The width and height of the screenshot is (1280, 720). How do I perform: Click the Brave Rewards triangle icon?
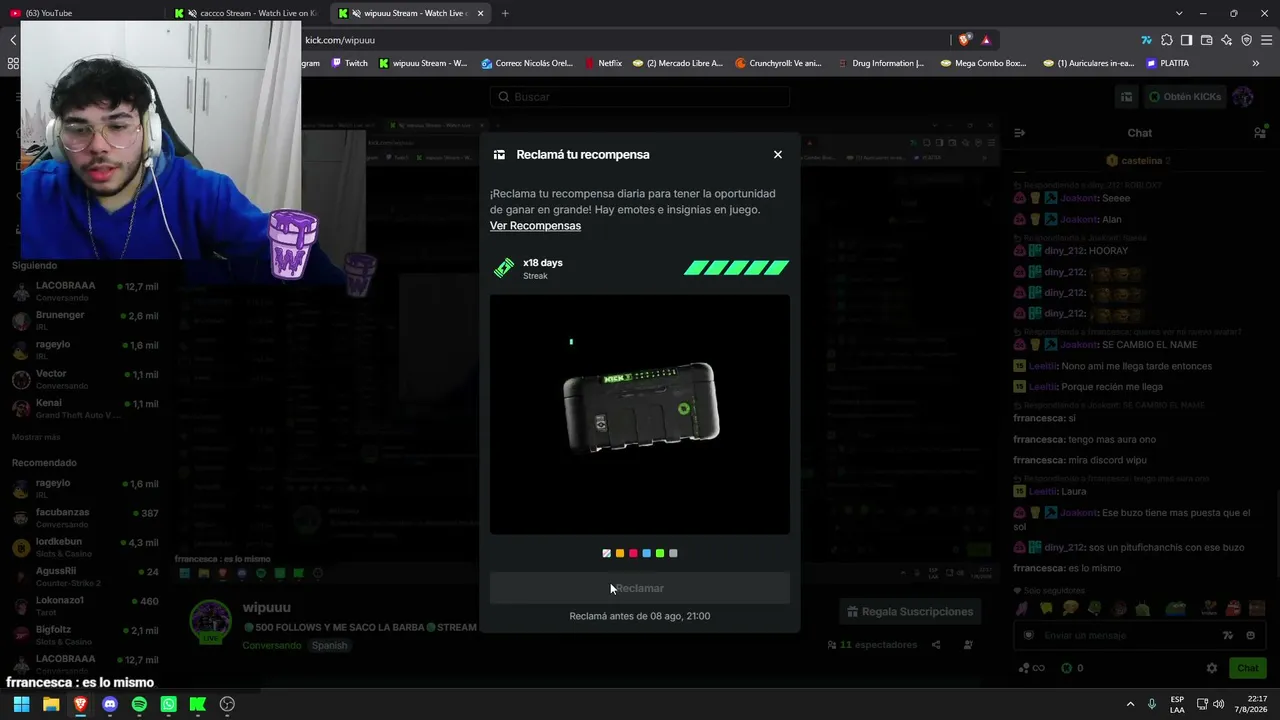pyautogui.click(x=986, y=40)
